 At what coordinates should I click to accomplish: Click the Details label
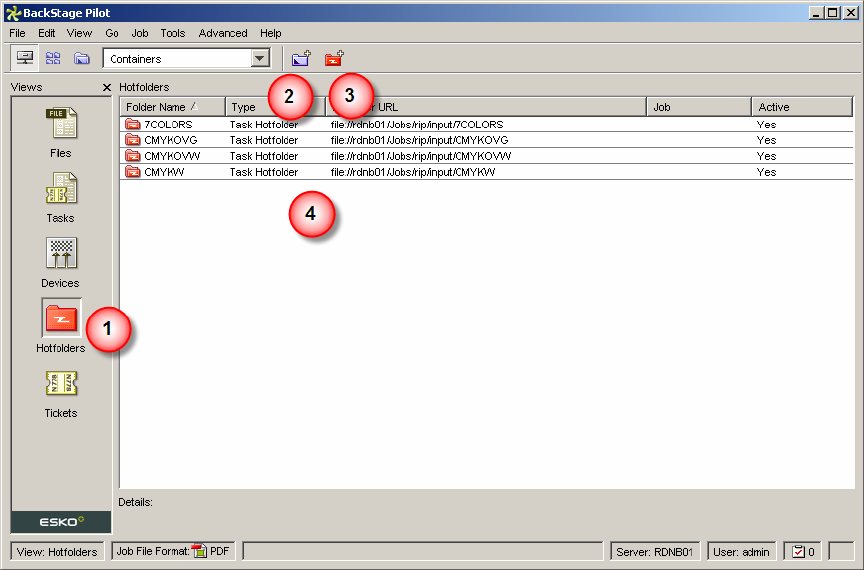[x=136, y=502]
